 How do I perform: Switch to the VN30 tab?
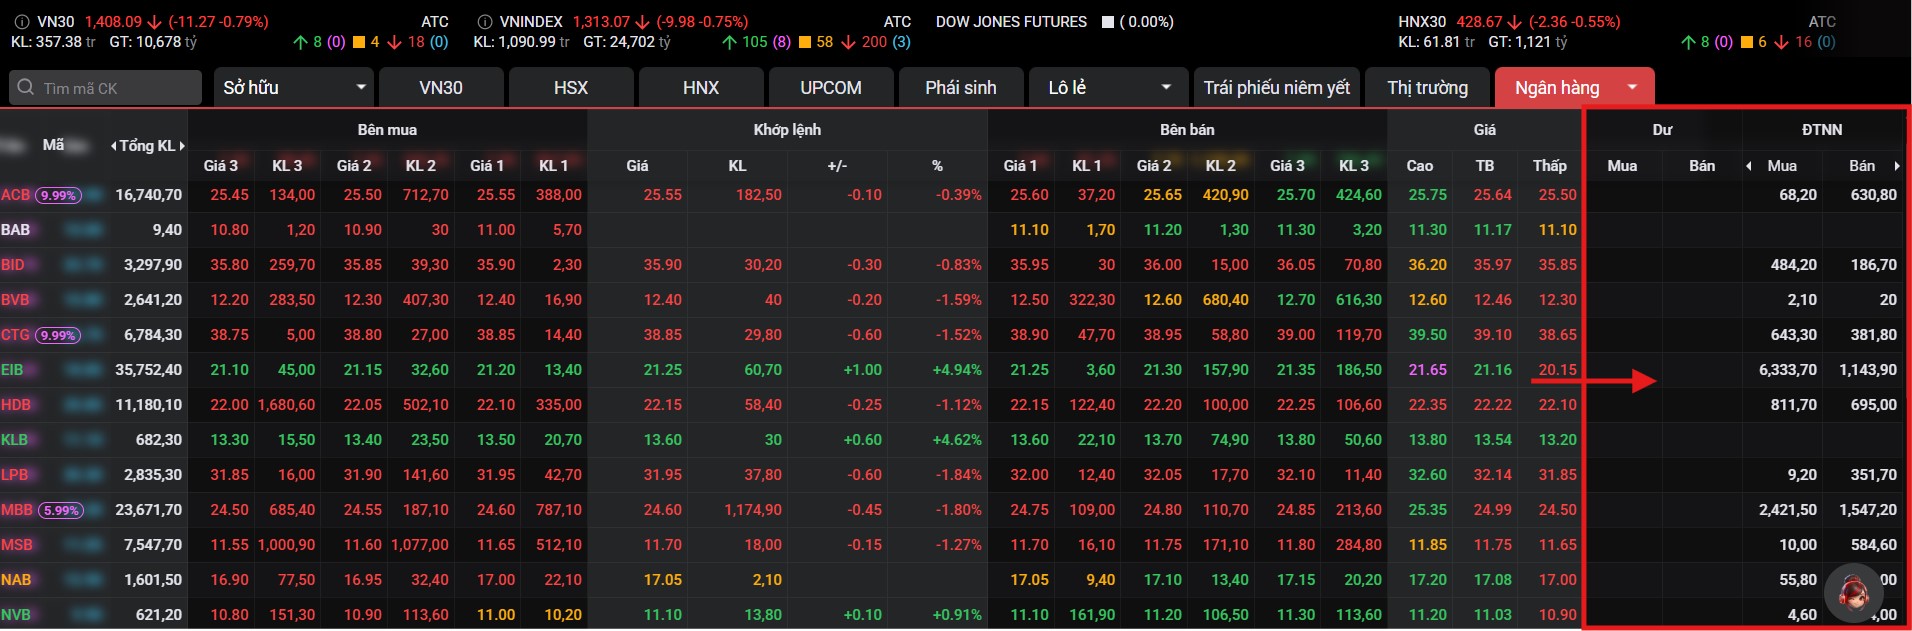pyautogui.click(x=441, y=88)
